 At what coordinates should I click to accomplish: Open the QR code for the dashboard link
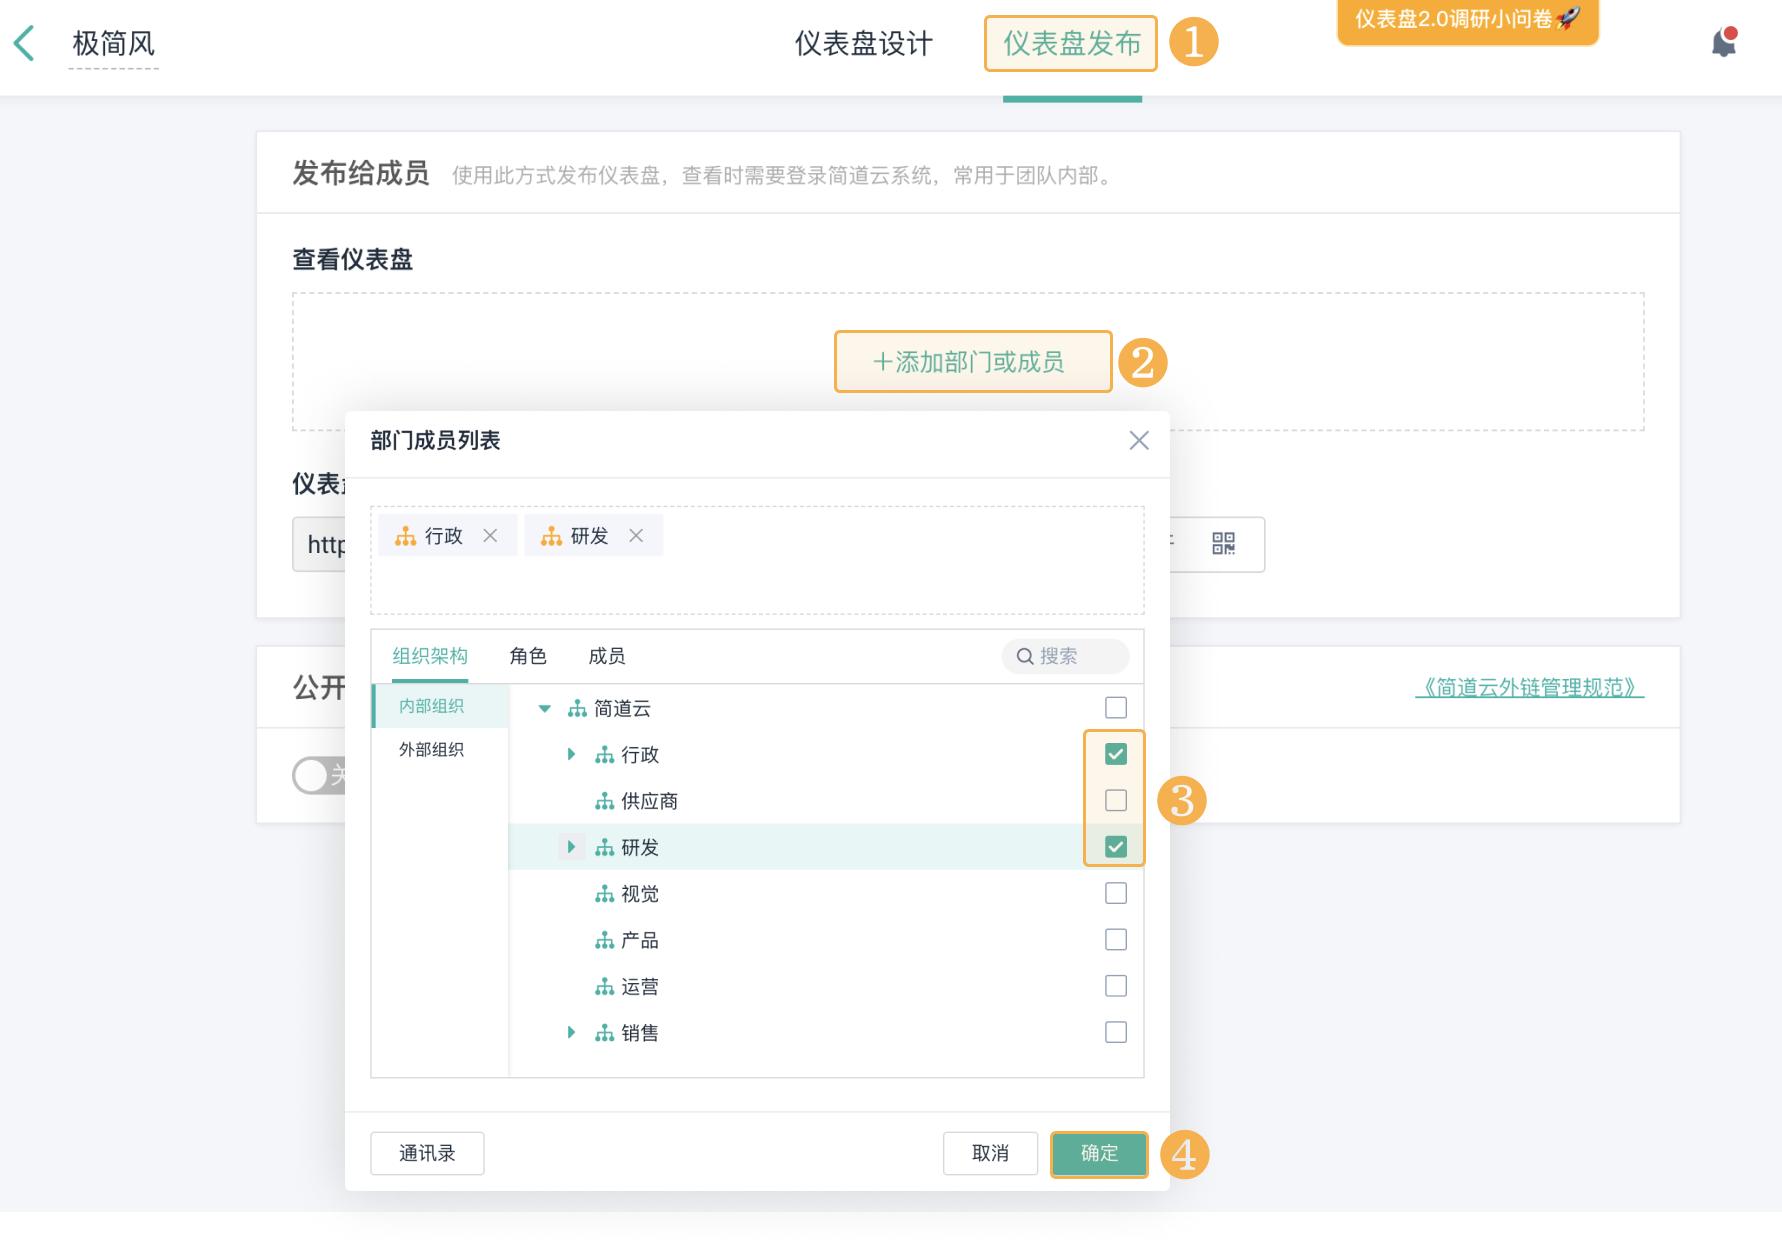[x=1224, y=544]
